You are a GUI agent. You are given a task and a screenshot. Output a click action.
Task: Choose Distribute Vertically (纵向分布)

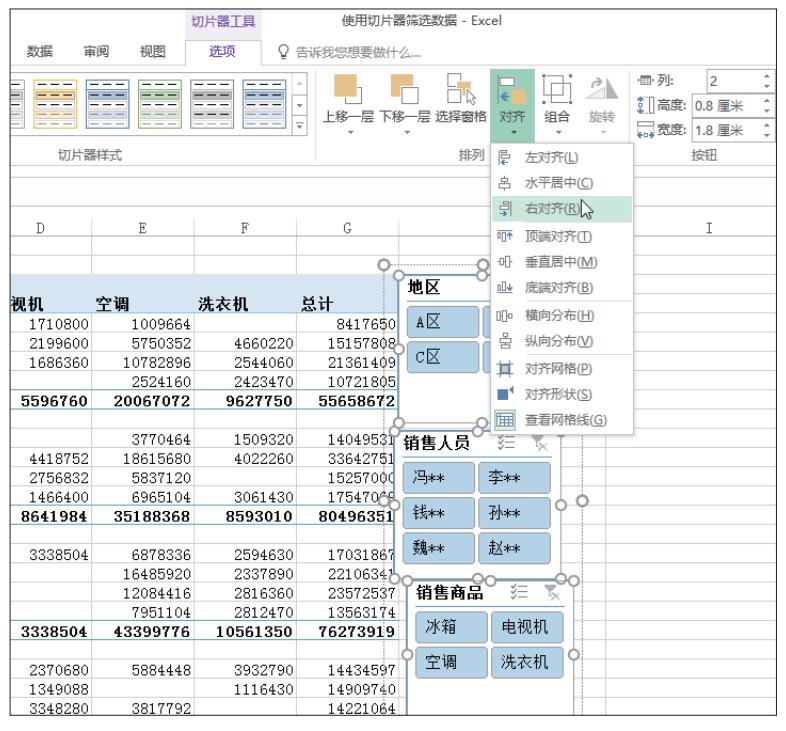pyautogui.click(x=562, y=341)
